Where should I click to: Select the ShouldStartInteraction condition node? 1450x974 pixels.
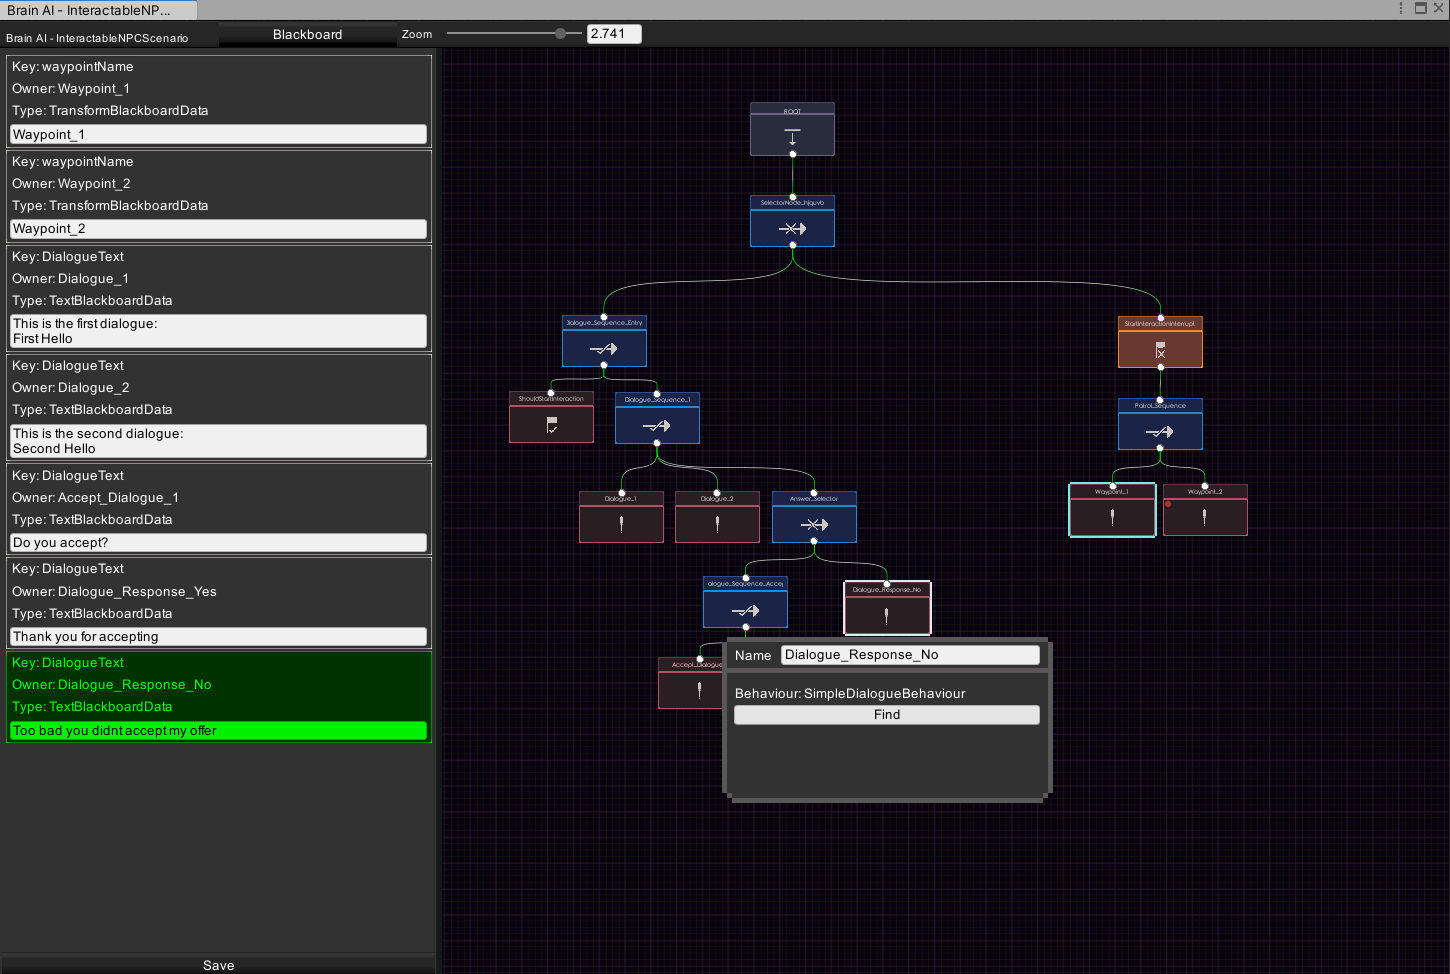551,417
